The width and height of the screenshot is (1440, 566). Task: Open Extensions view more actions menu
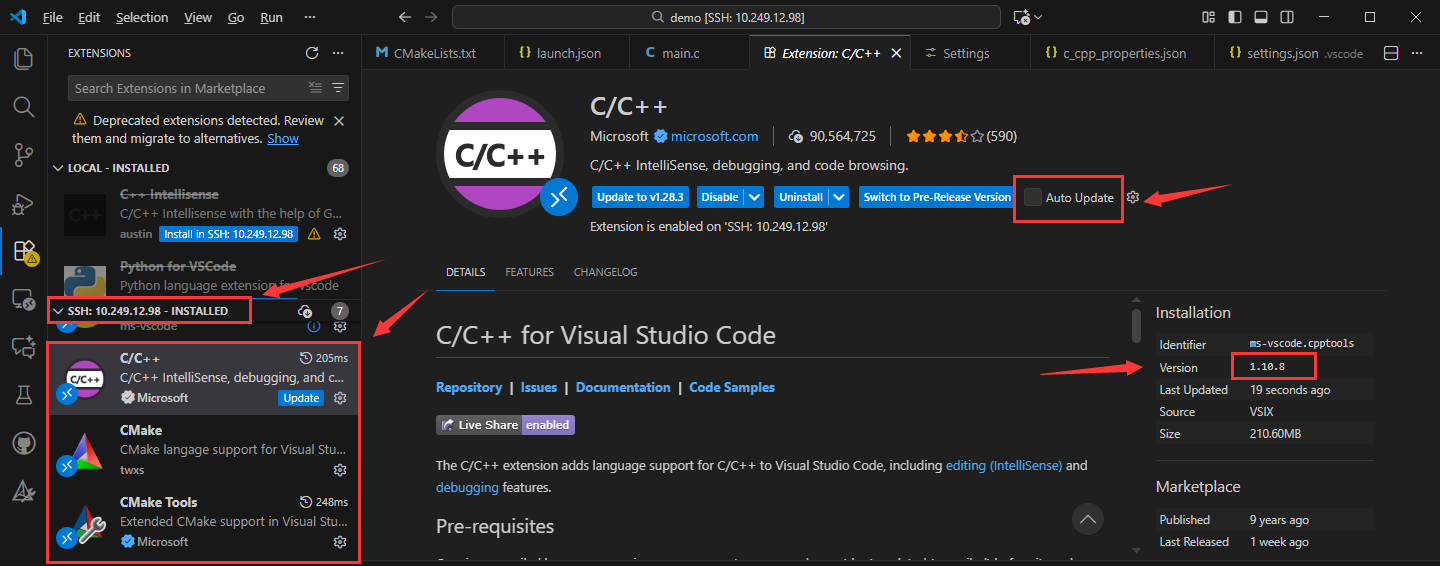coord(338,53)
